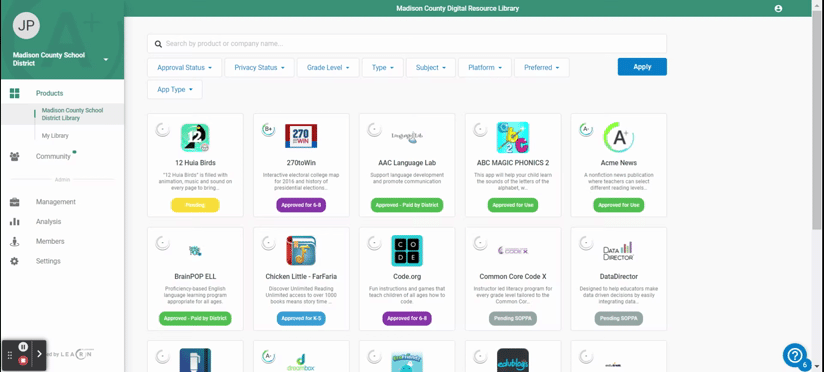Click the 270toWin logo icon
Image resolution: width=824 pixels, height=372 pixels.
point(301,136)
